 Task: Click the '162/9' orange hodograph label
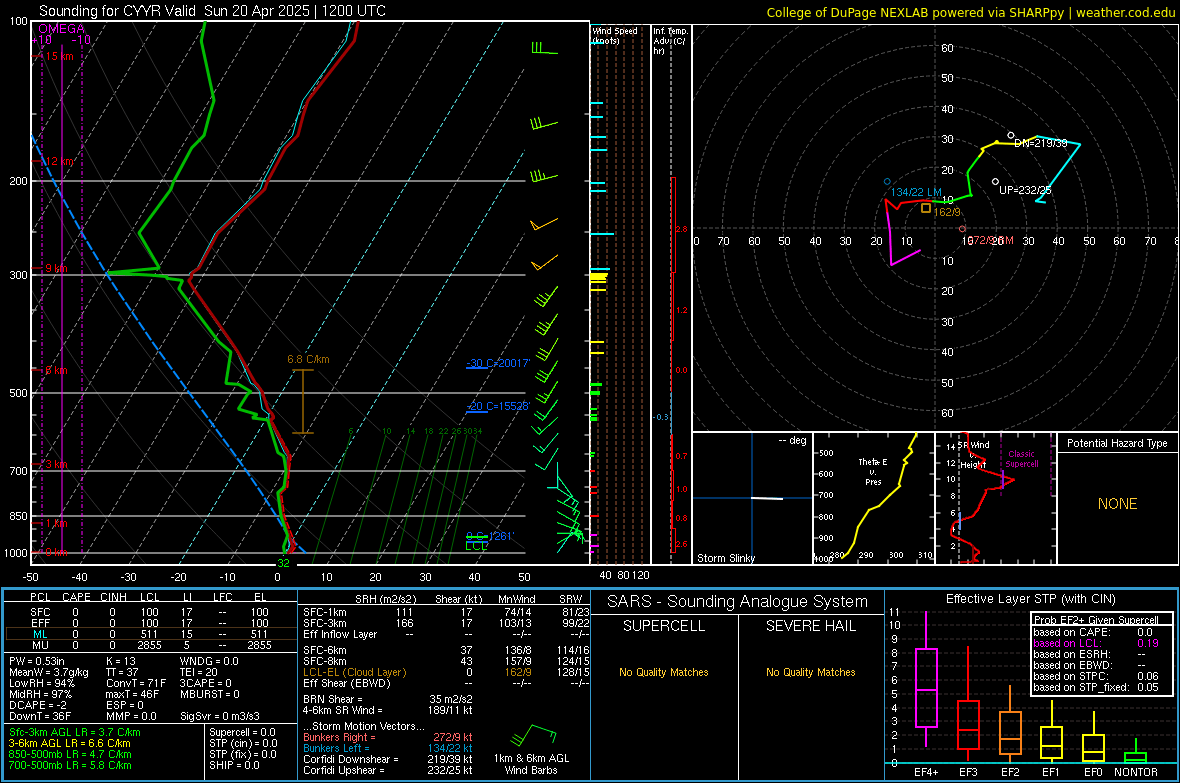point(947,212)
